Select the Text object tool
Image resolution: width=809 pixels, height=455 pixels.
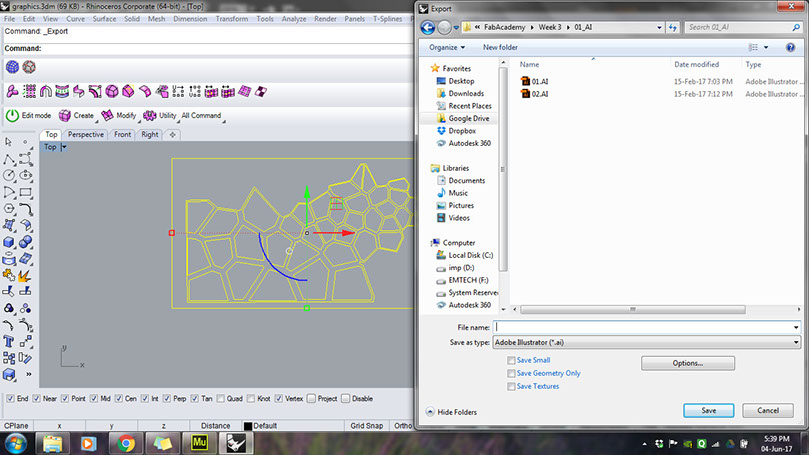[9, 342]
